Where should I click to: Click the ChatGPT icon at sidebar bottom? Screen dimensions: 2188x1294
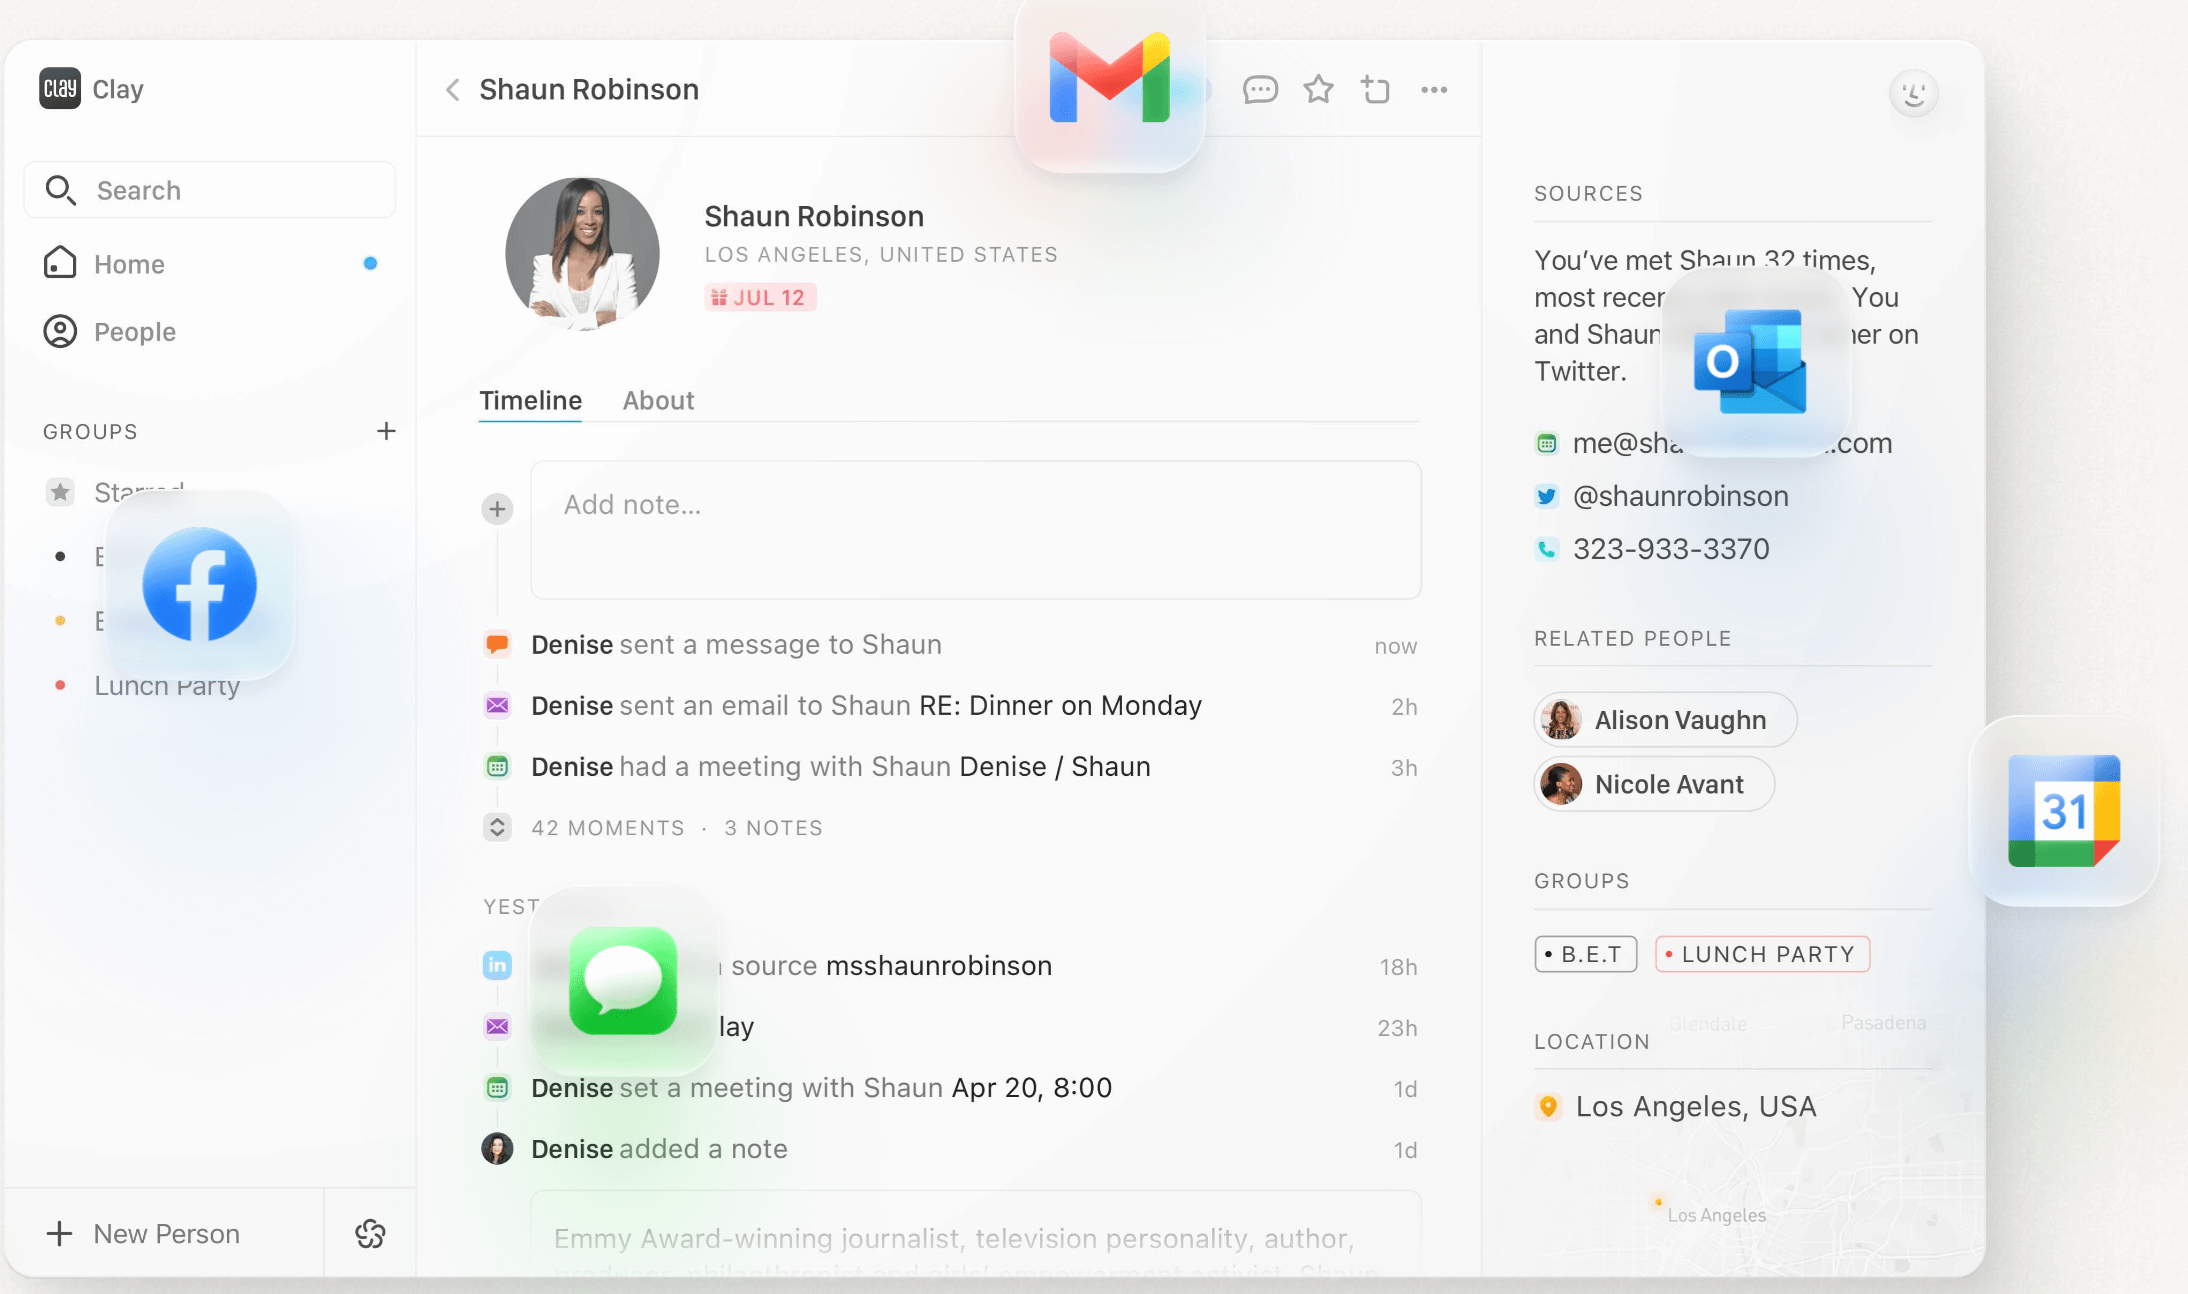371,1233
